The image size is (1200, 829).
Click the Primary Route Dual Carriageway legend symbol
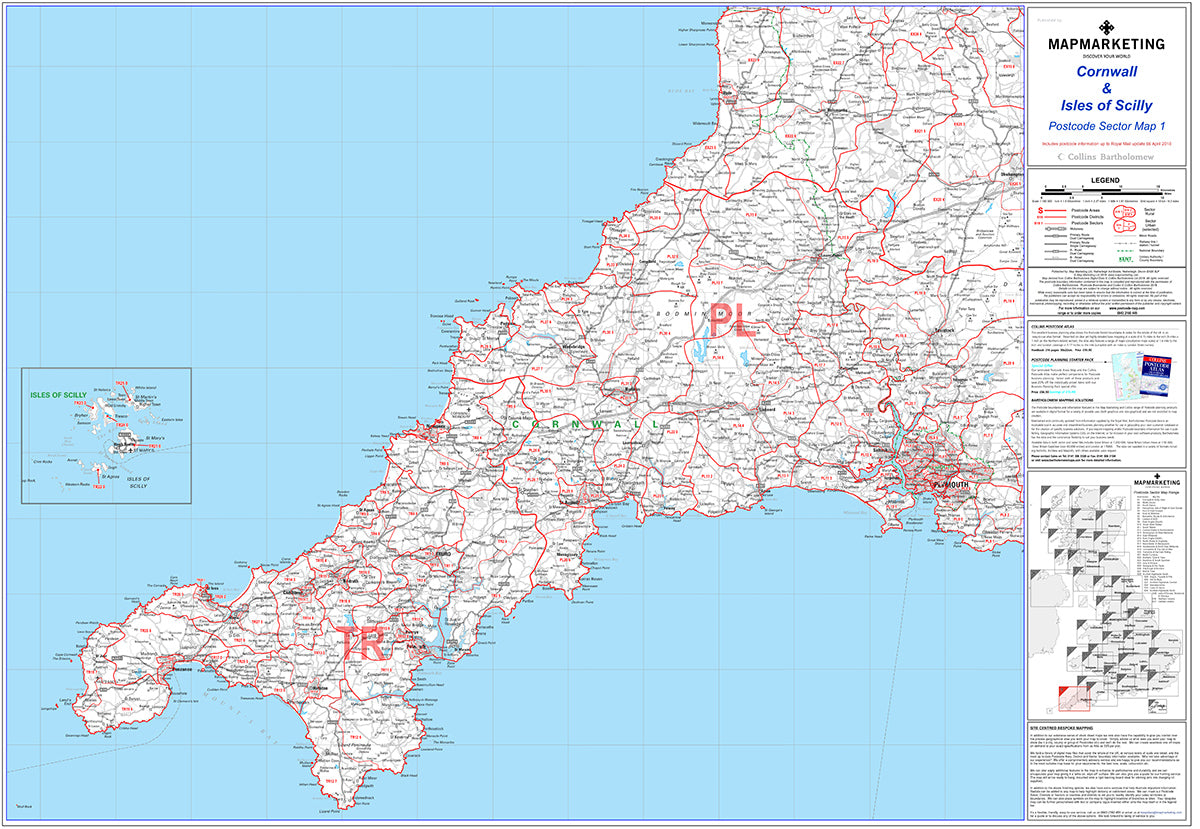(1055, 236)
